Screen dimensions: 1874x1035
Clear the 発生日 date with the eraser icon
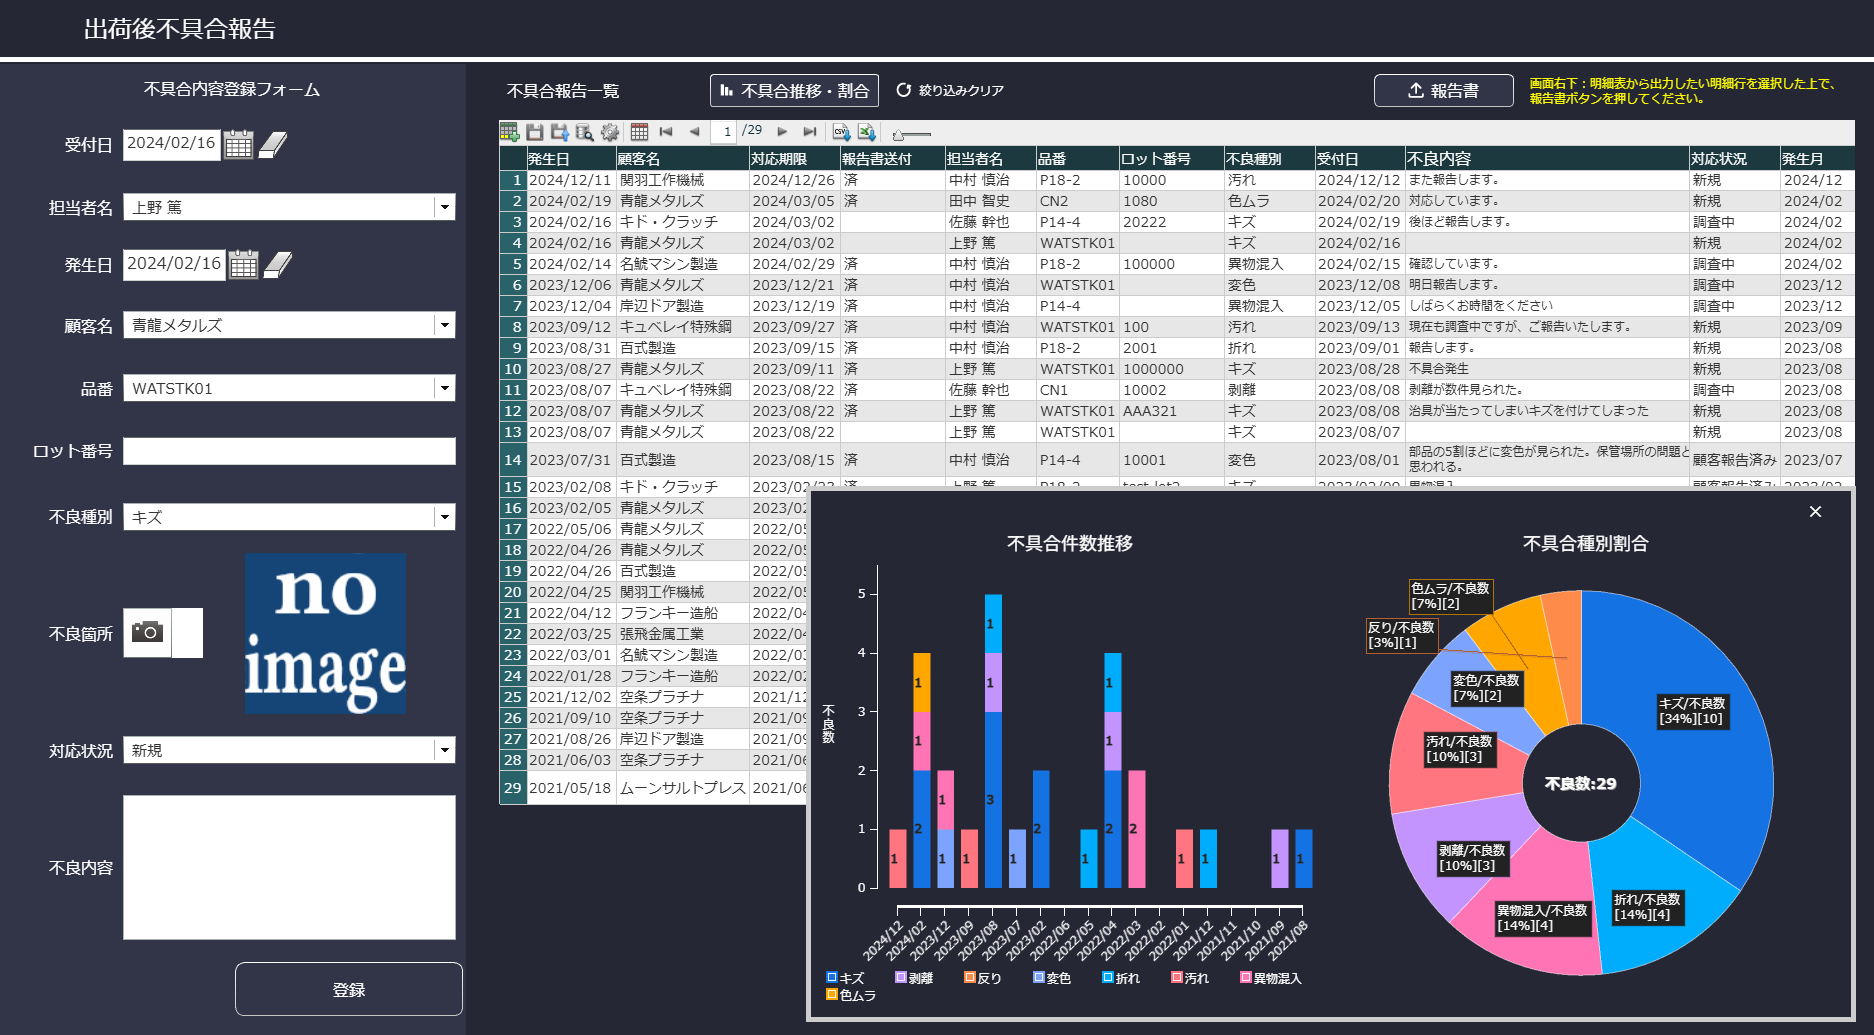point(277,265)
